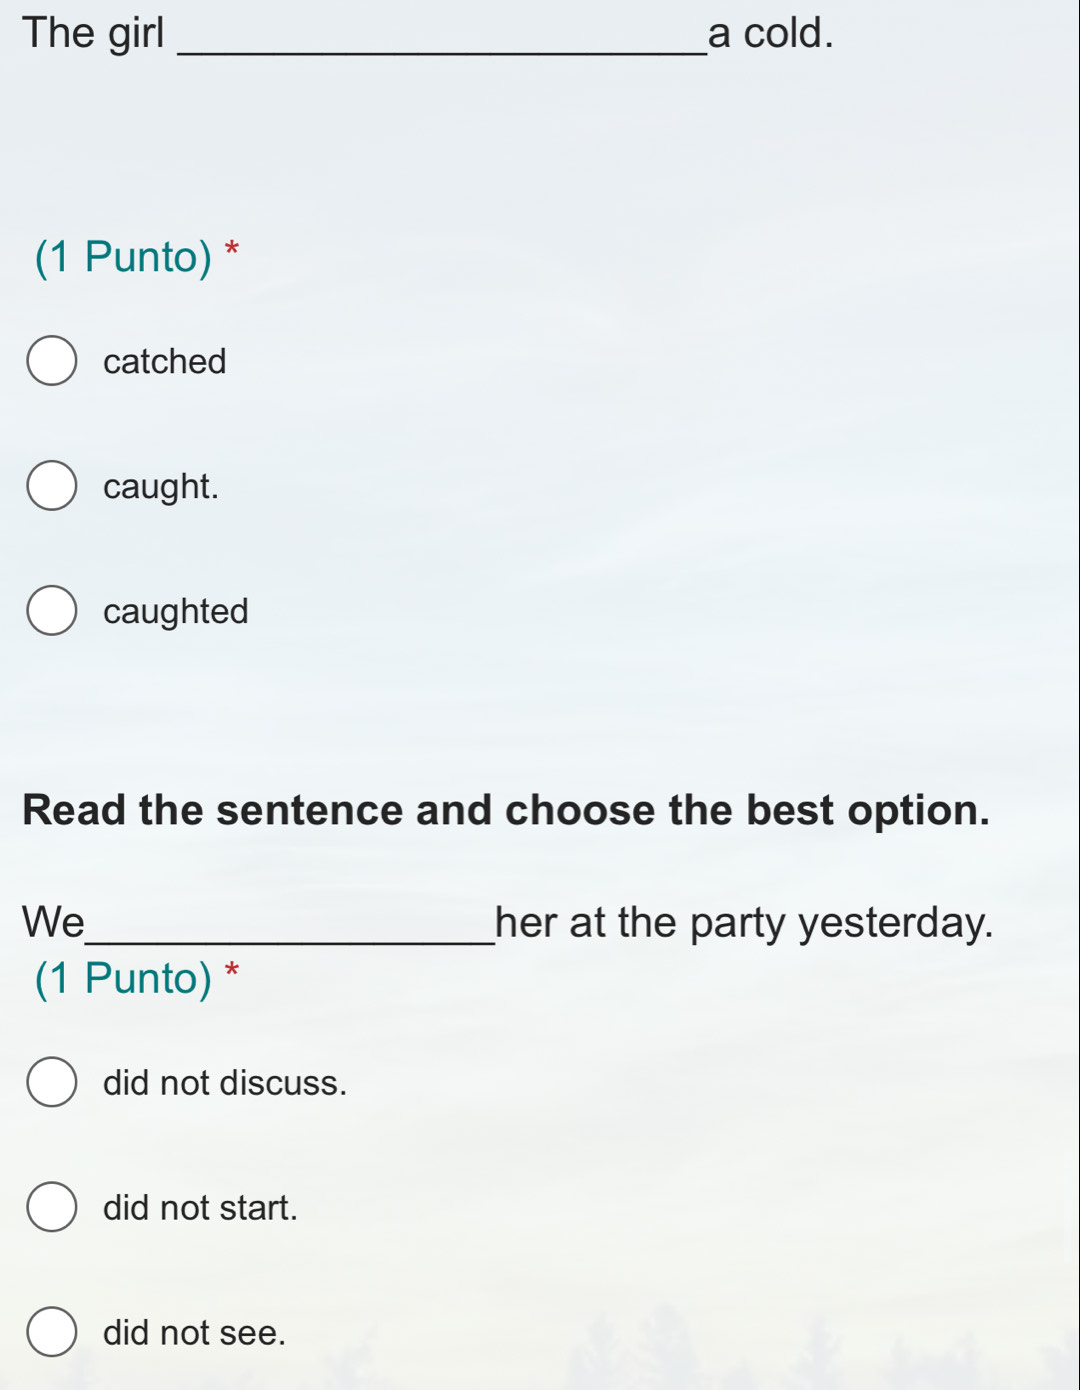The image size is (1080, 1390).
Task: Choose the 'did not start.' radio circle
Action: (52, 1207)
